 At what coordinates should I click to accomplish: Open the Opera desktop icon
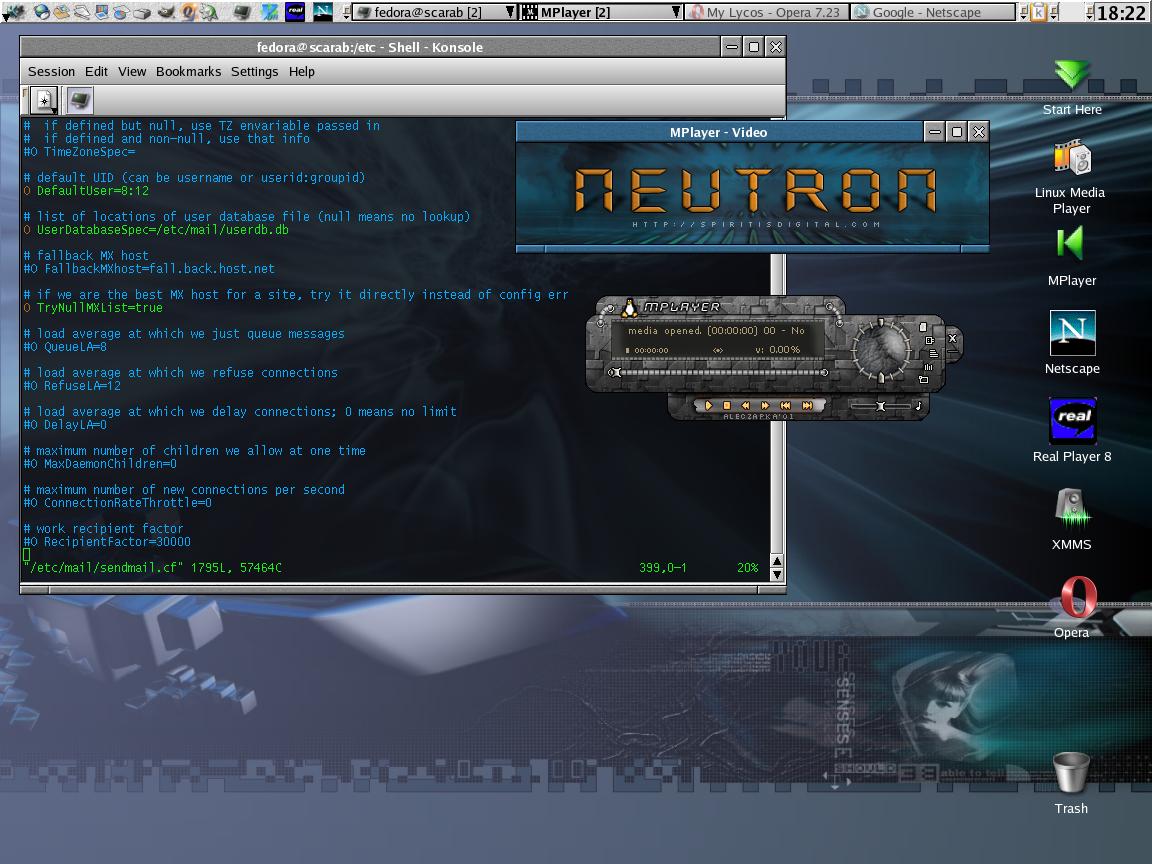pos(1077,597)
